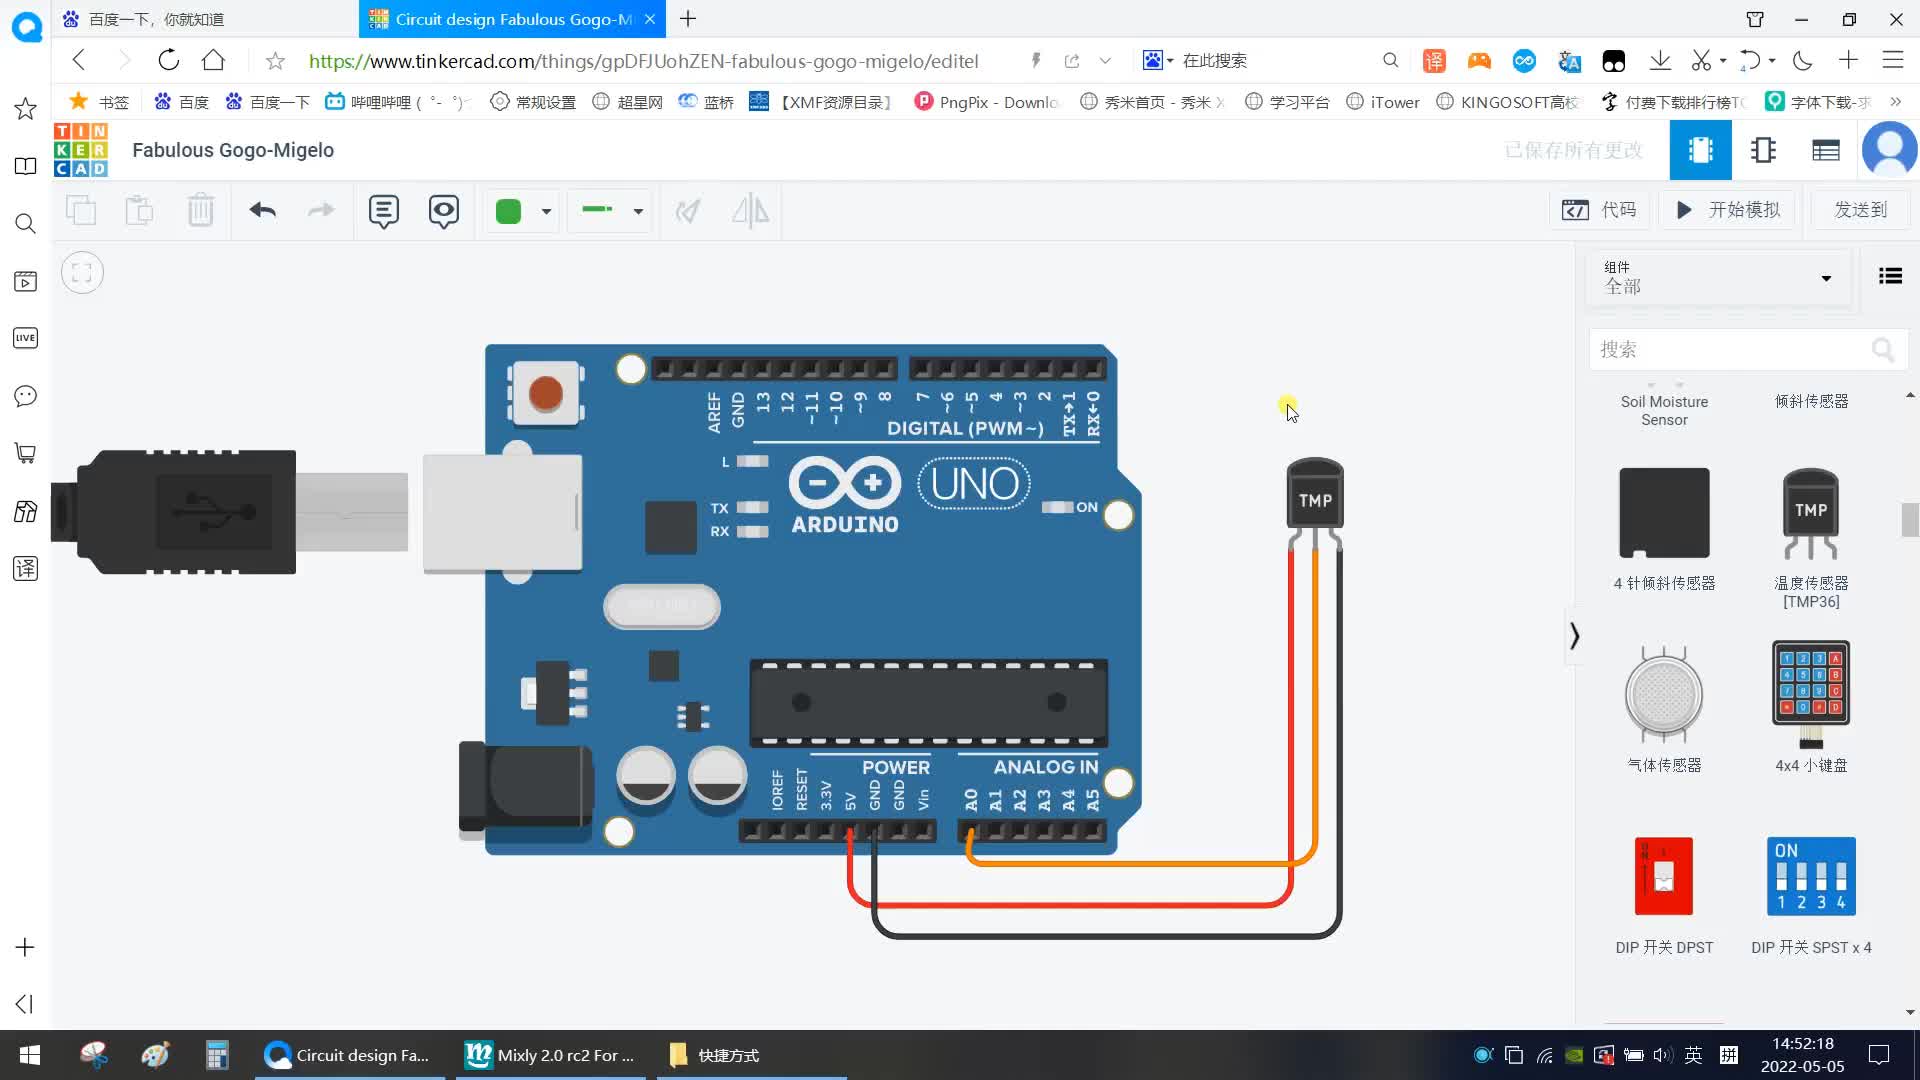Open the notes/annotation tool
This screenshot has height=1080, width=1920.
pyautogui.click(x=384, y=211)
